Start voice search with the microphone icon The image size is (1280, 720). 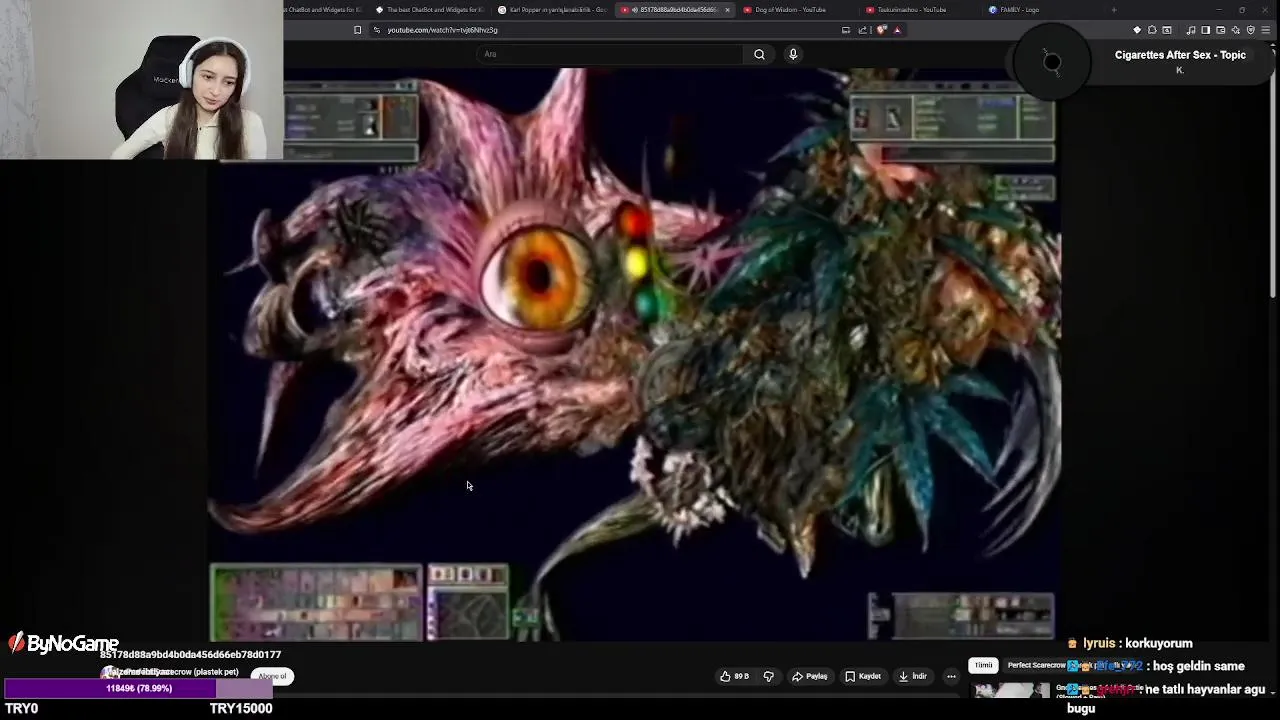coord(793,54)
